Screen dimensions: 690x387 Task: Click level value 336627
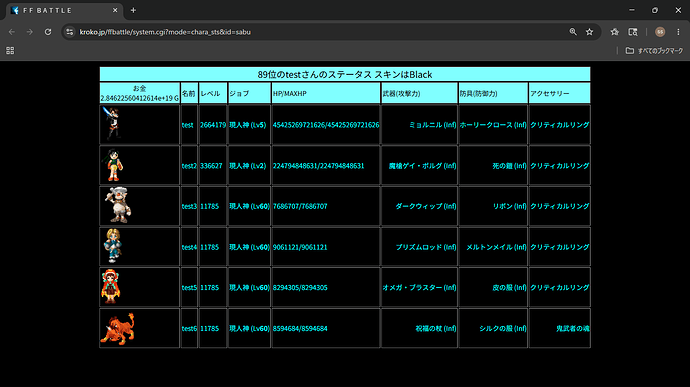coord(211,166)
